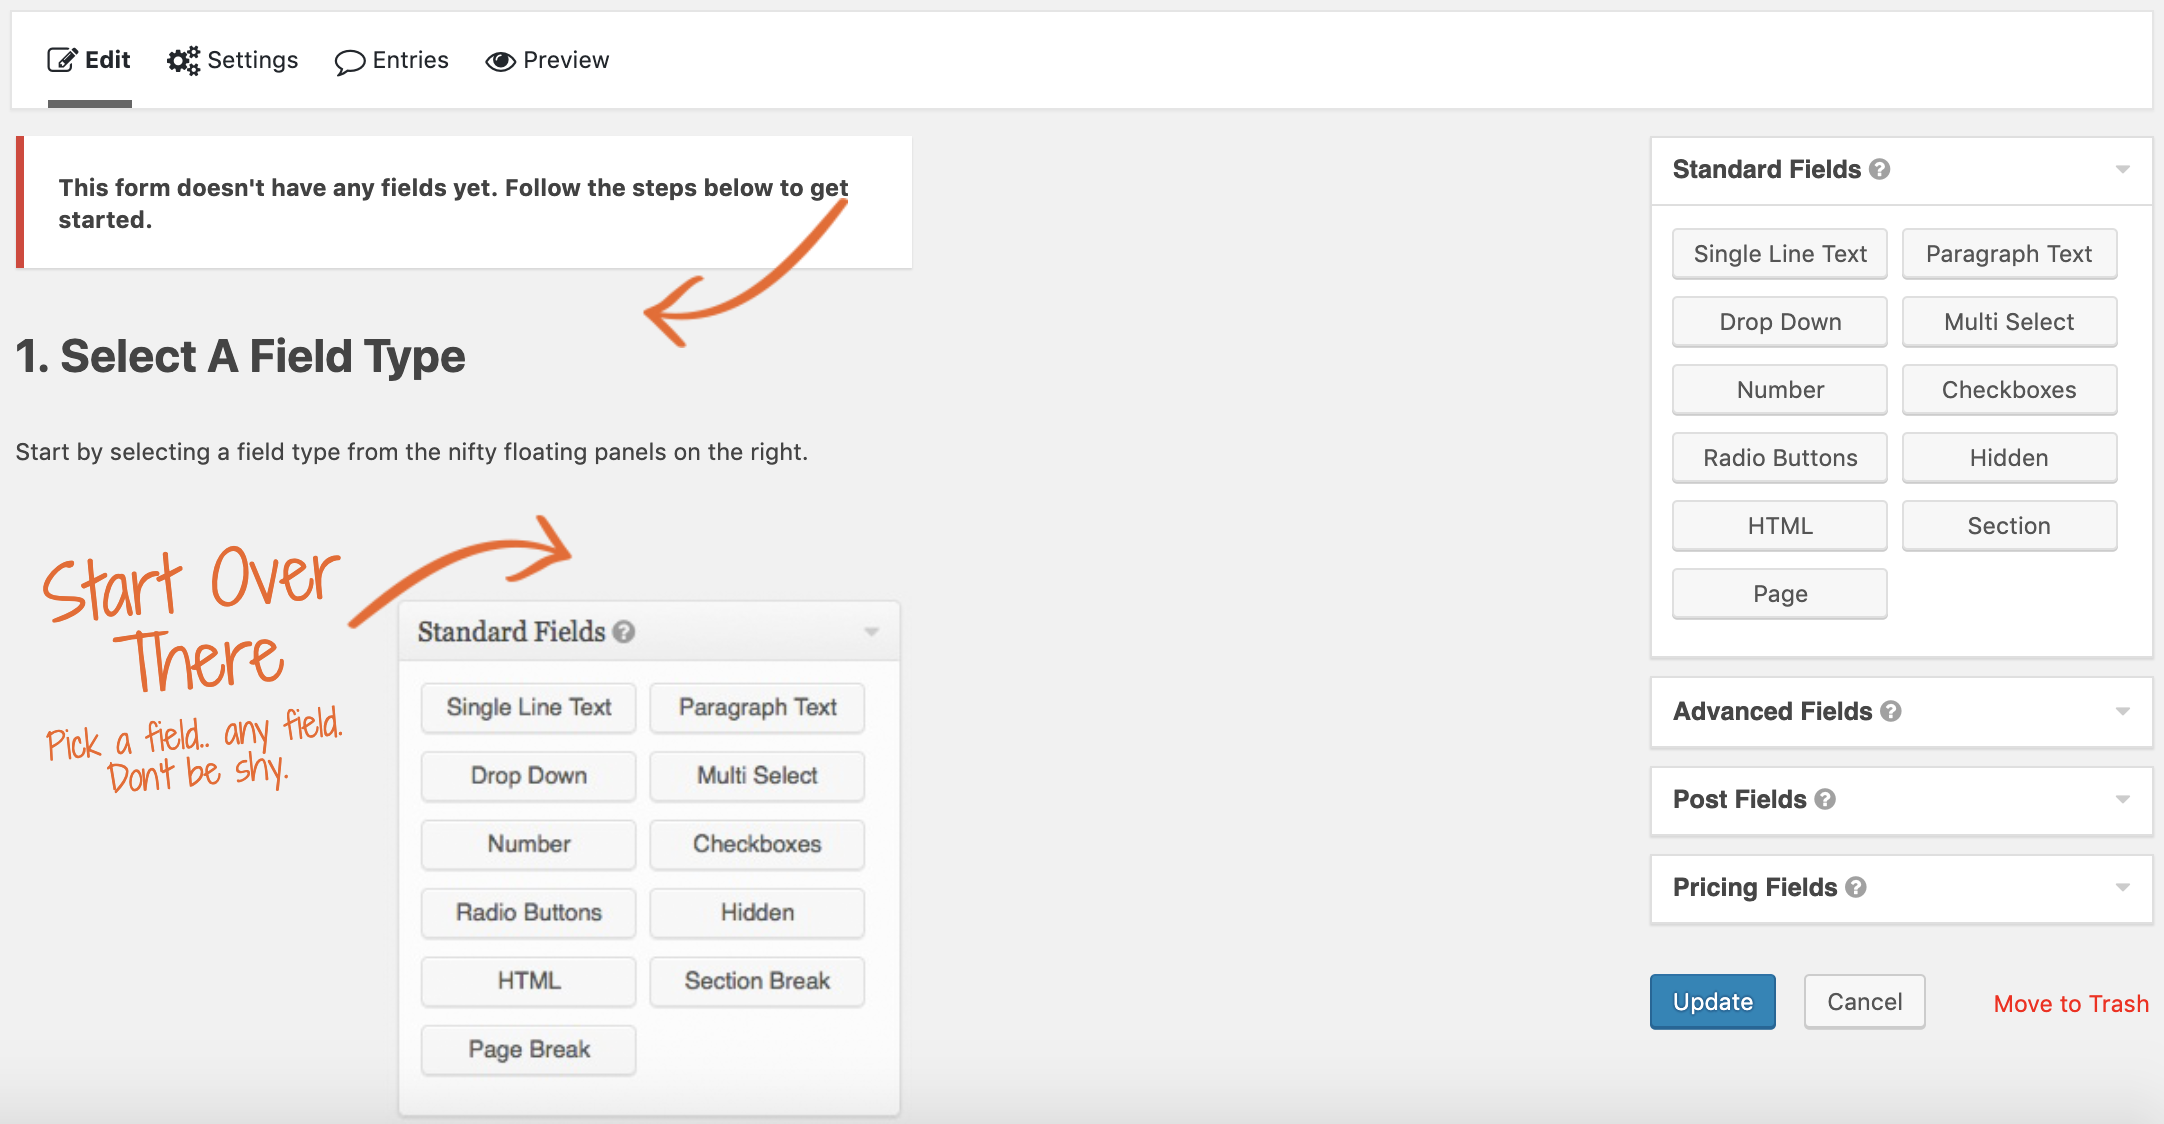Image resolution: width=2164 pixels, height=1124 pixels.
Task: Click the Preview eye icon
Action: pos(500,61)
